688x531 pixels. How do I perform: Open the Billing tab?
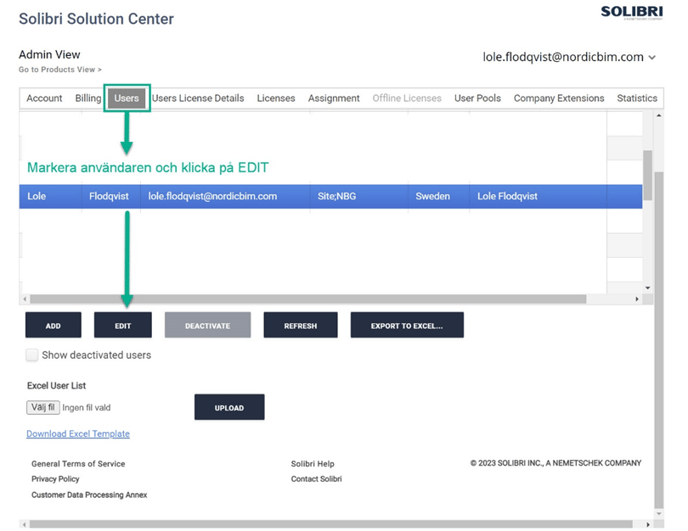[88, 98]
